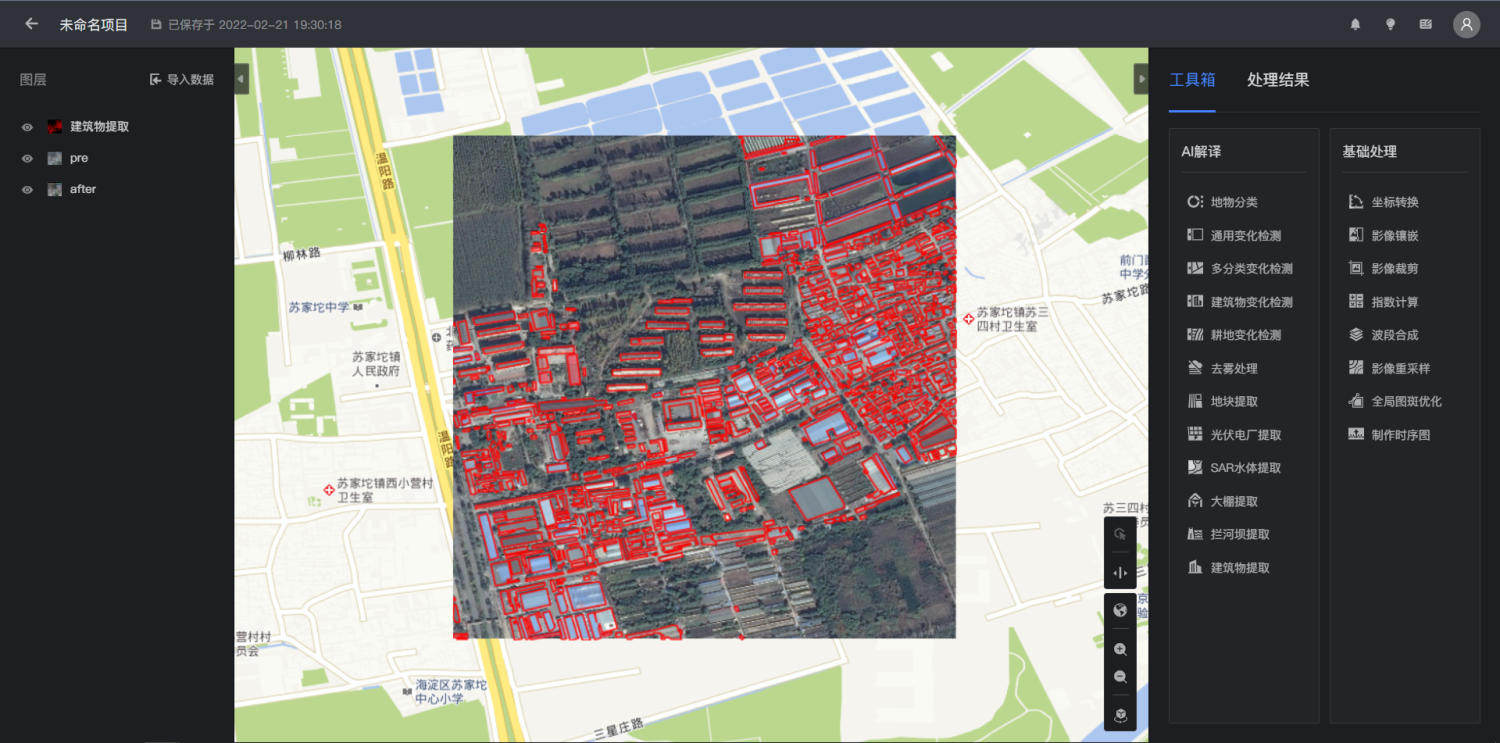
Task: Select the 未命名项目 project title
Action: [x=94, y=25]
